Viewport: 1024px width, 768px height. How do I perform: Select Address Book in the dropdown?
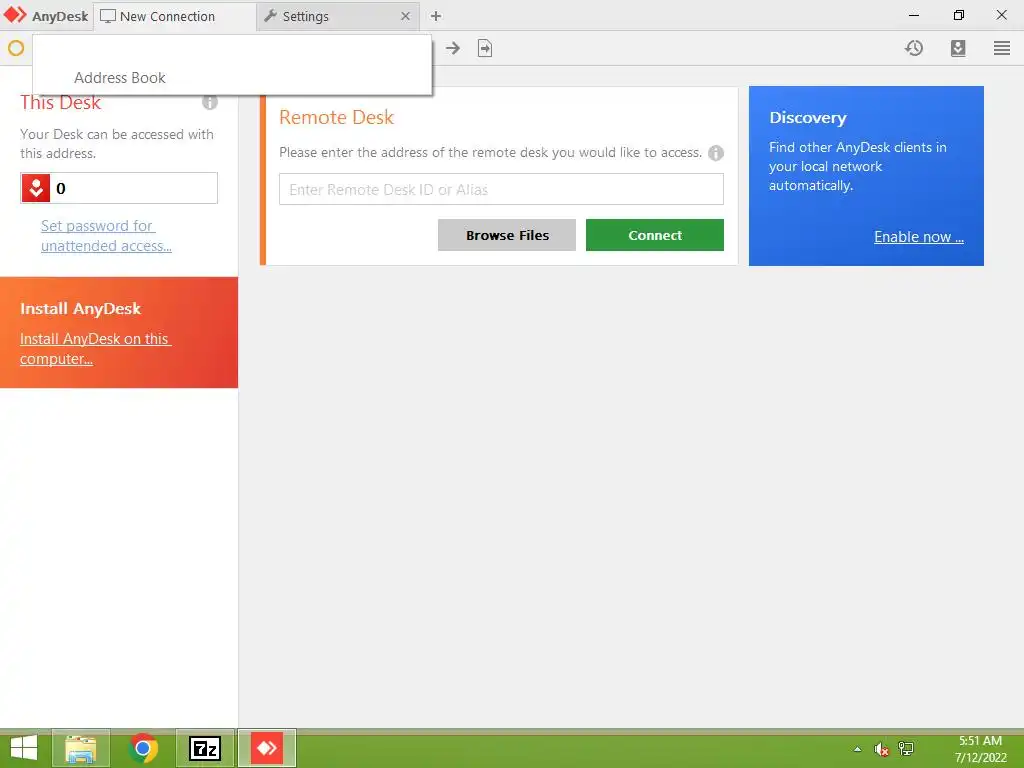pos(120,78)
